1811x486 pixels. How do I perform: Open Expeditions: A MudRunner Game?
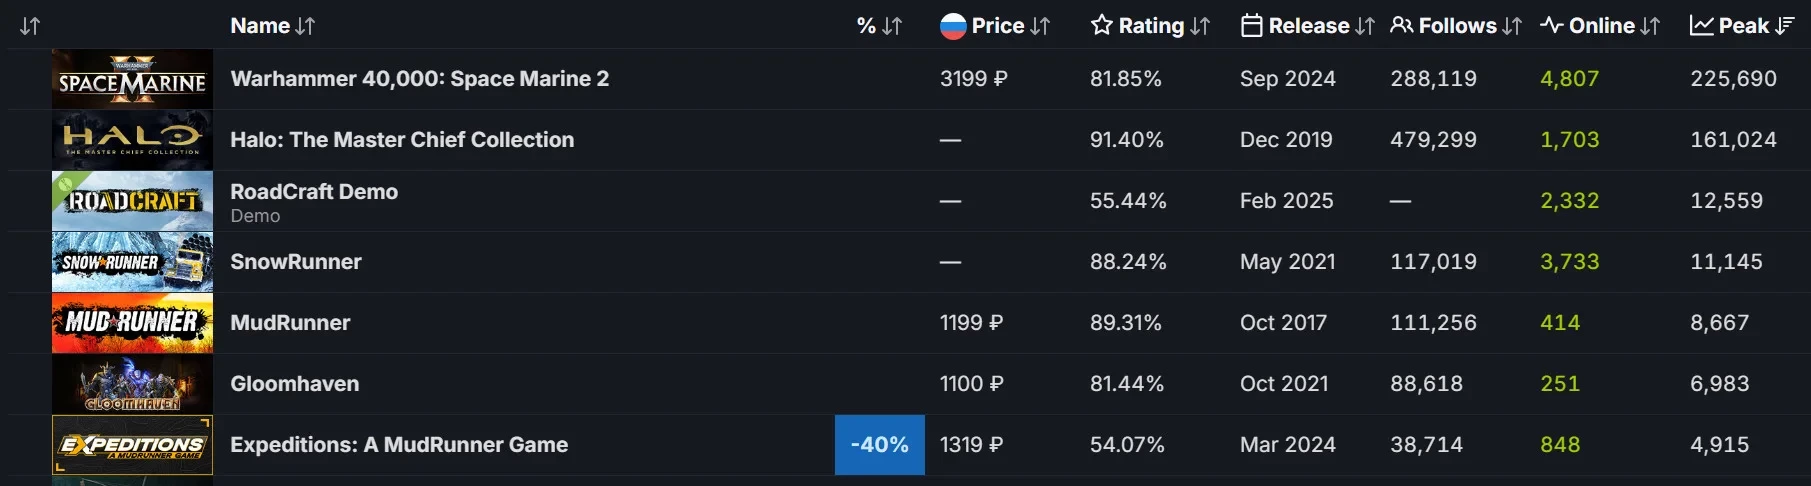pyautogui.click(x=399, y=445)
